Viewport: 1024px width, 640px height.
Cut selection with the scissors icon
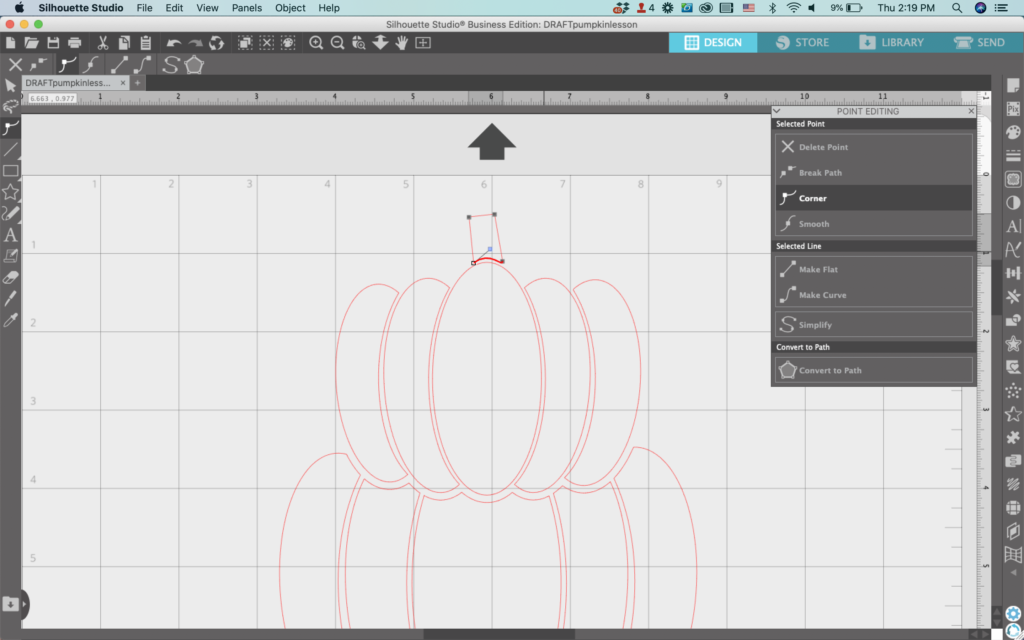103,43
